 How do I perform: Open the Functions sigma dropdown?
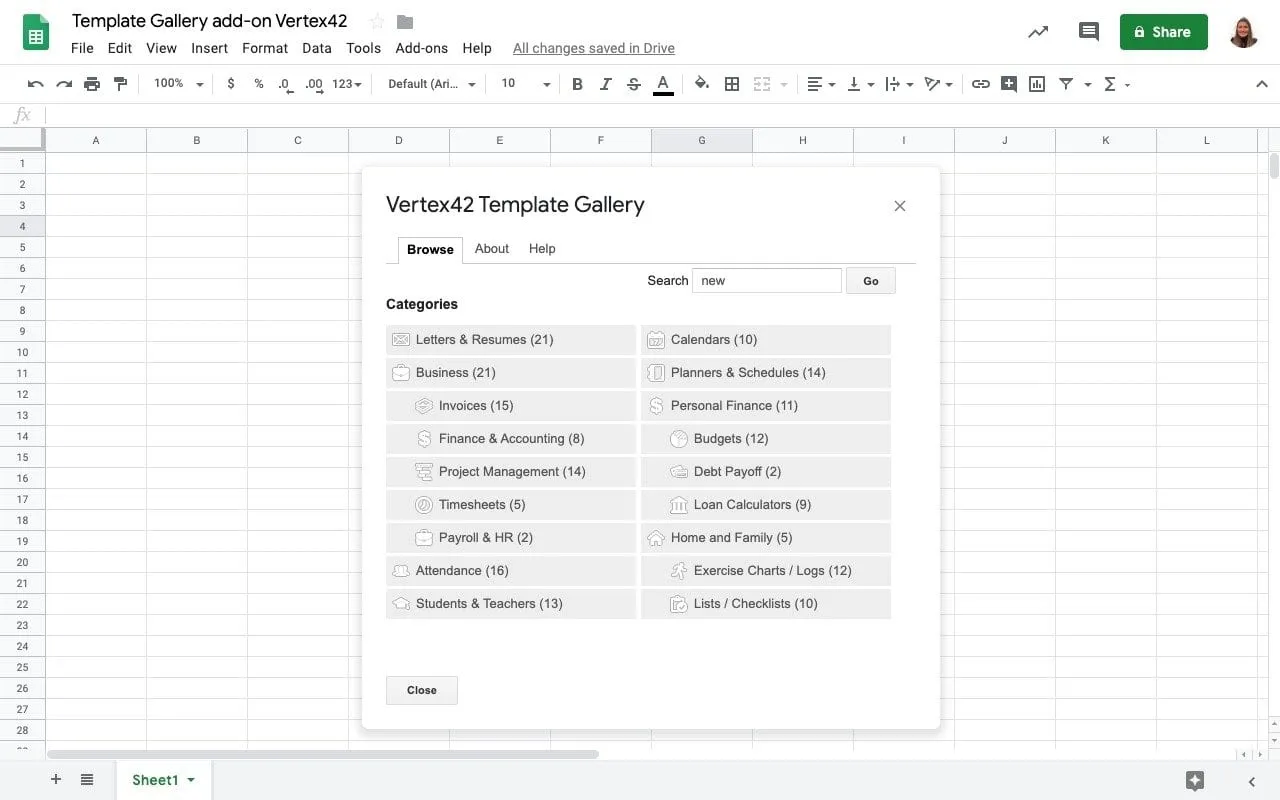(x=1116, y=84)
